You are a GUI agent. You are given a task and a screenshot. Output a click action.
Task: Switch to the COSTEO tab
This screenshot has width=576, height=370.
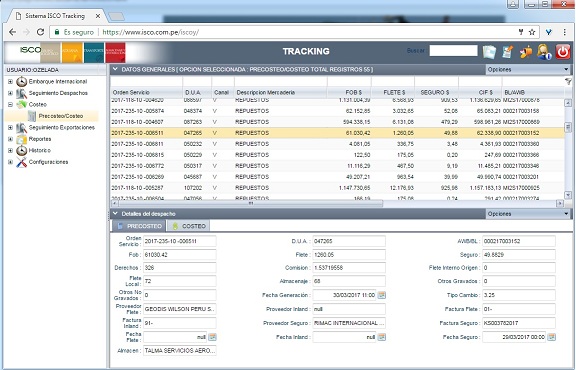(x=189, y=226)
